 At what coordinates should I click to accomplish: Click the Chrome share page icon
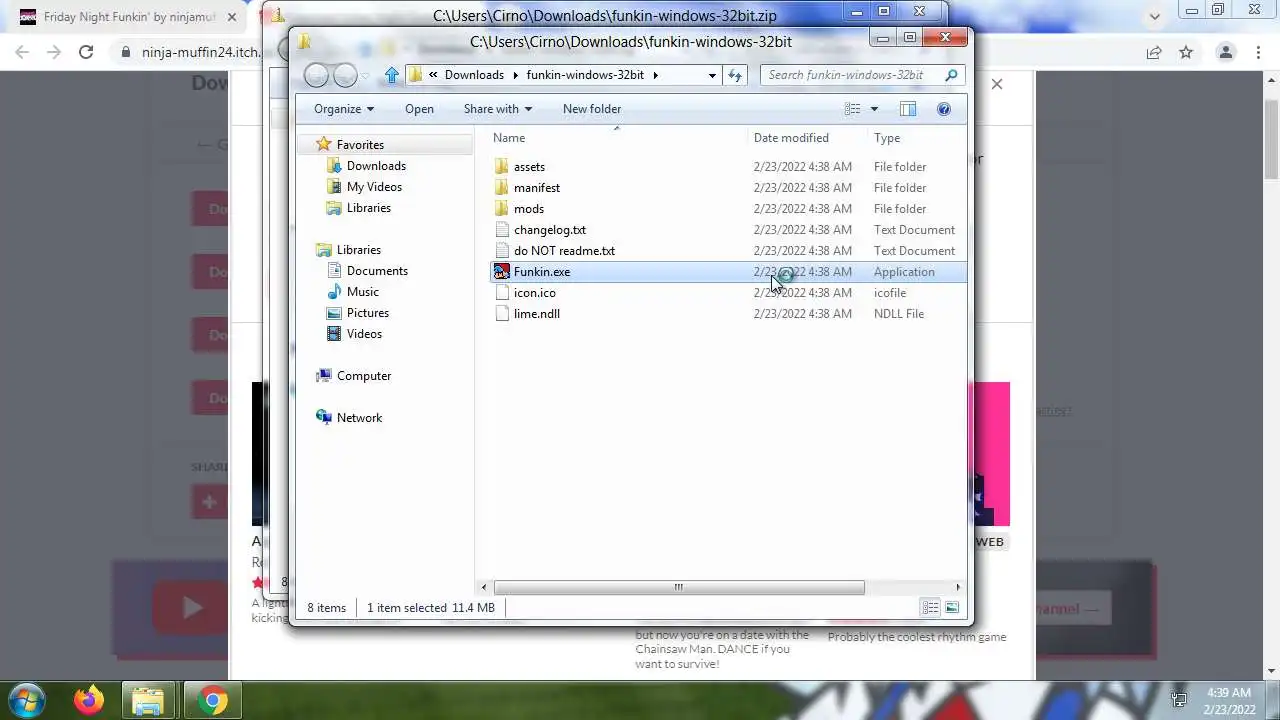click(1154, 52)
